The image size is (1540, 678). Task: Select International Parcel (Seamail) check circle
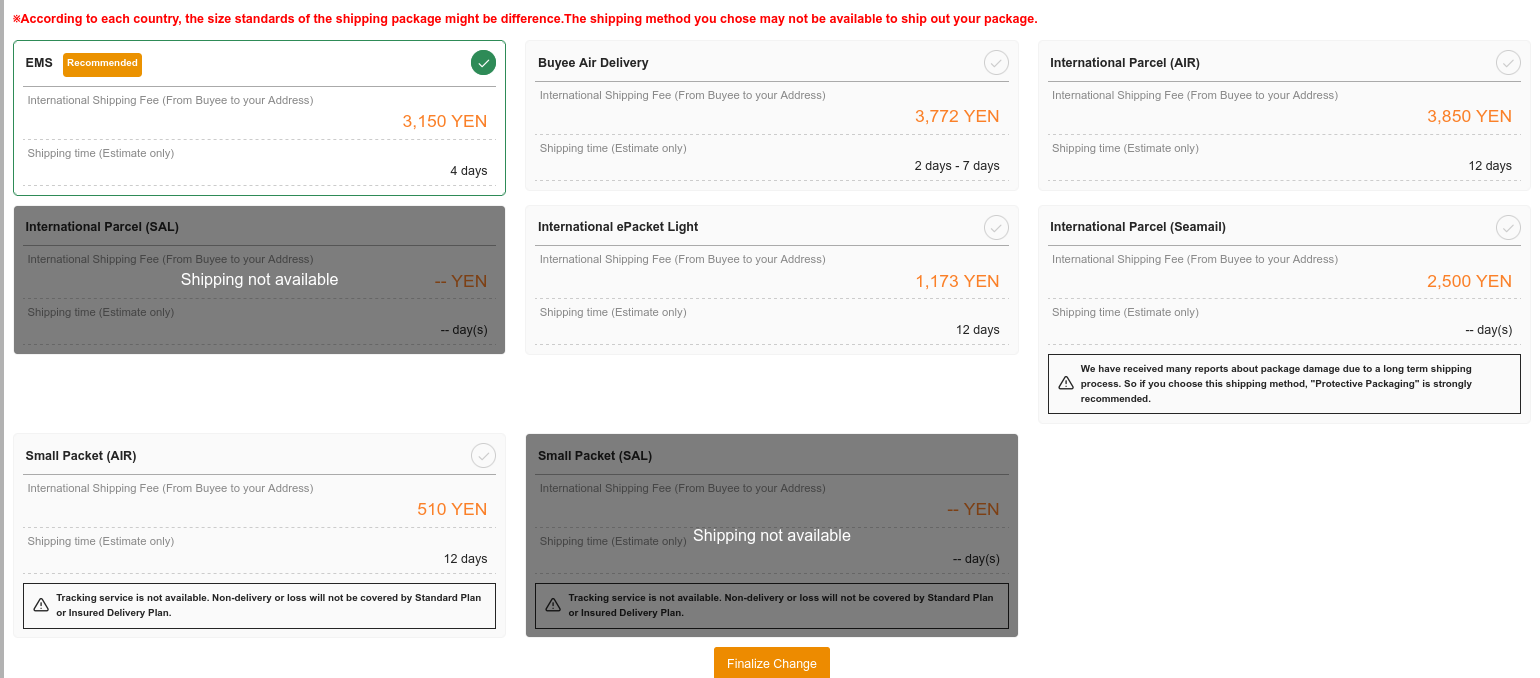[1508, 227]
